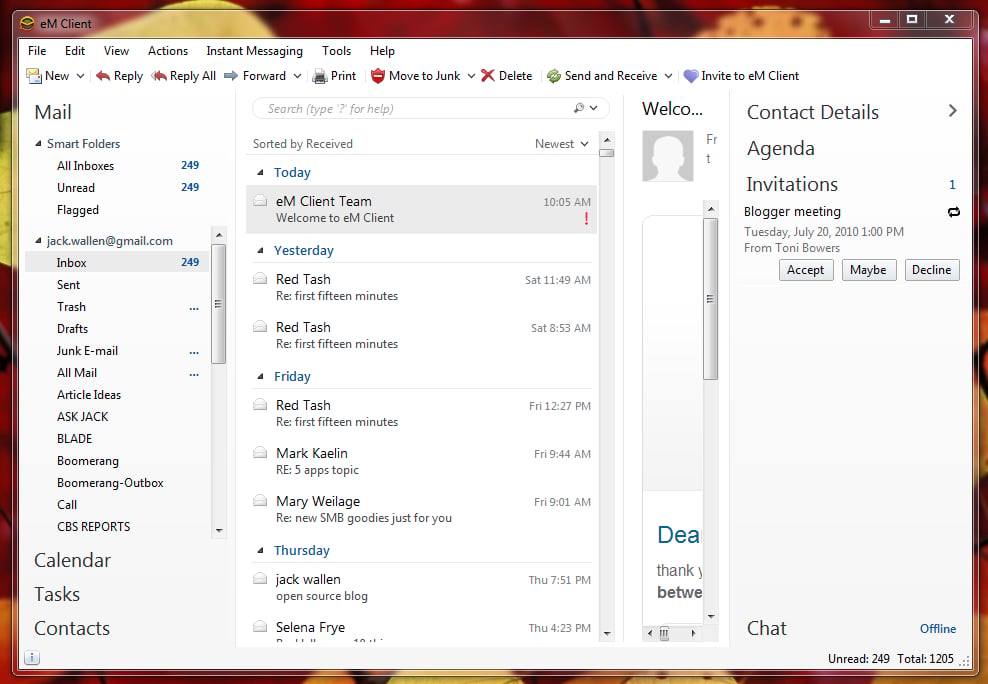Open Red Tash message from Sat 11:49 AM
The width and height of the screenshot is (988, 684).
(421, 287)
